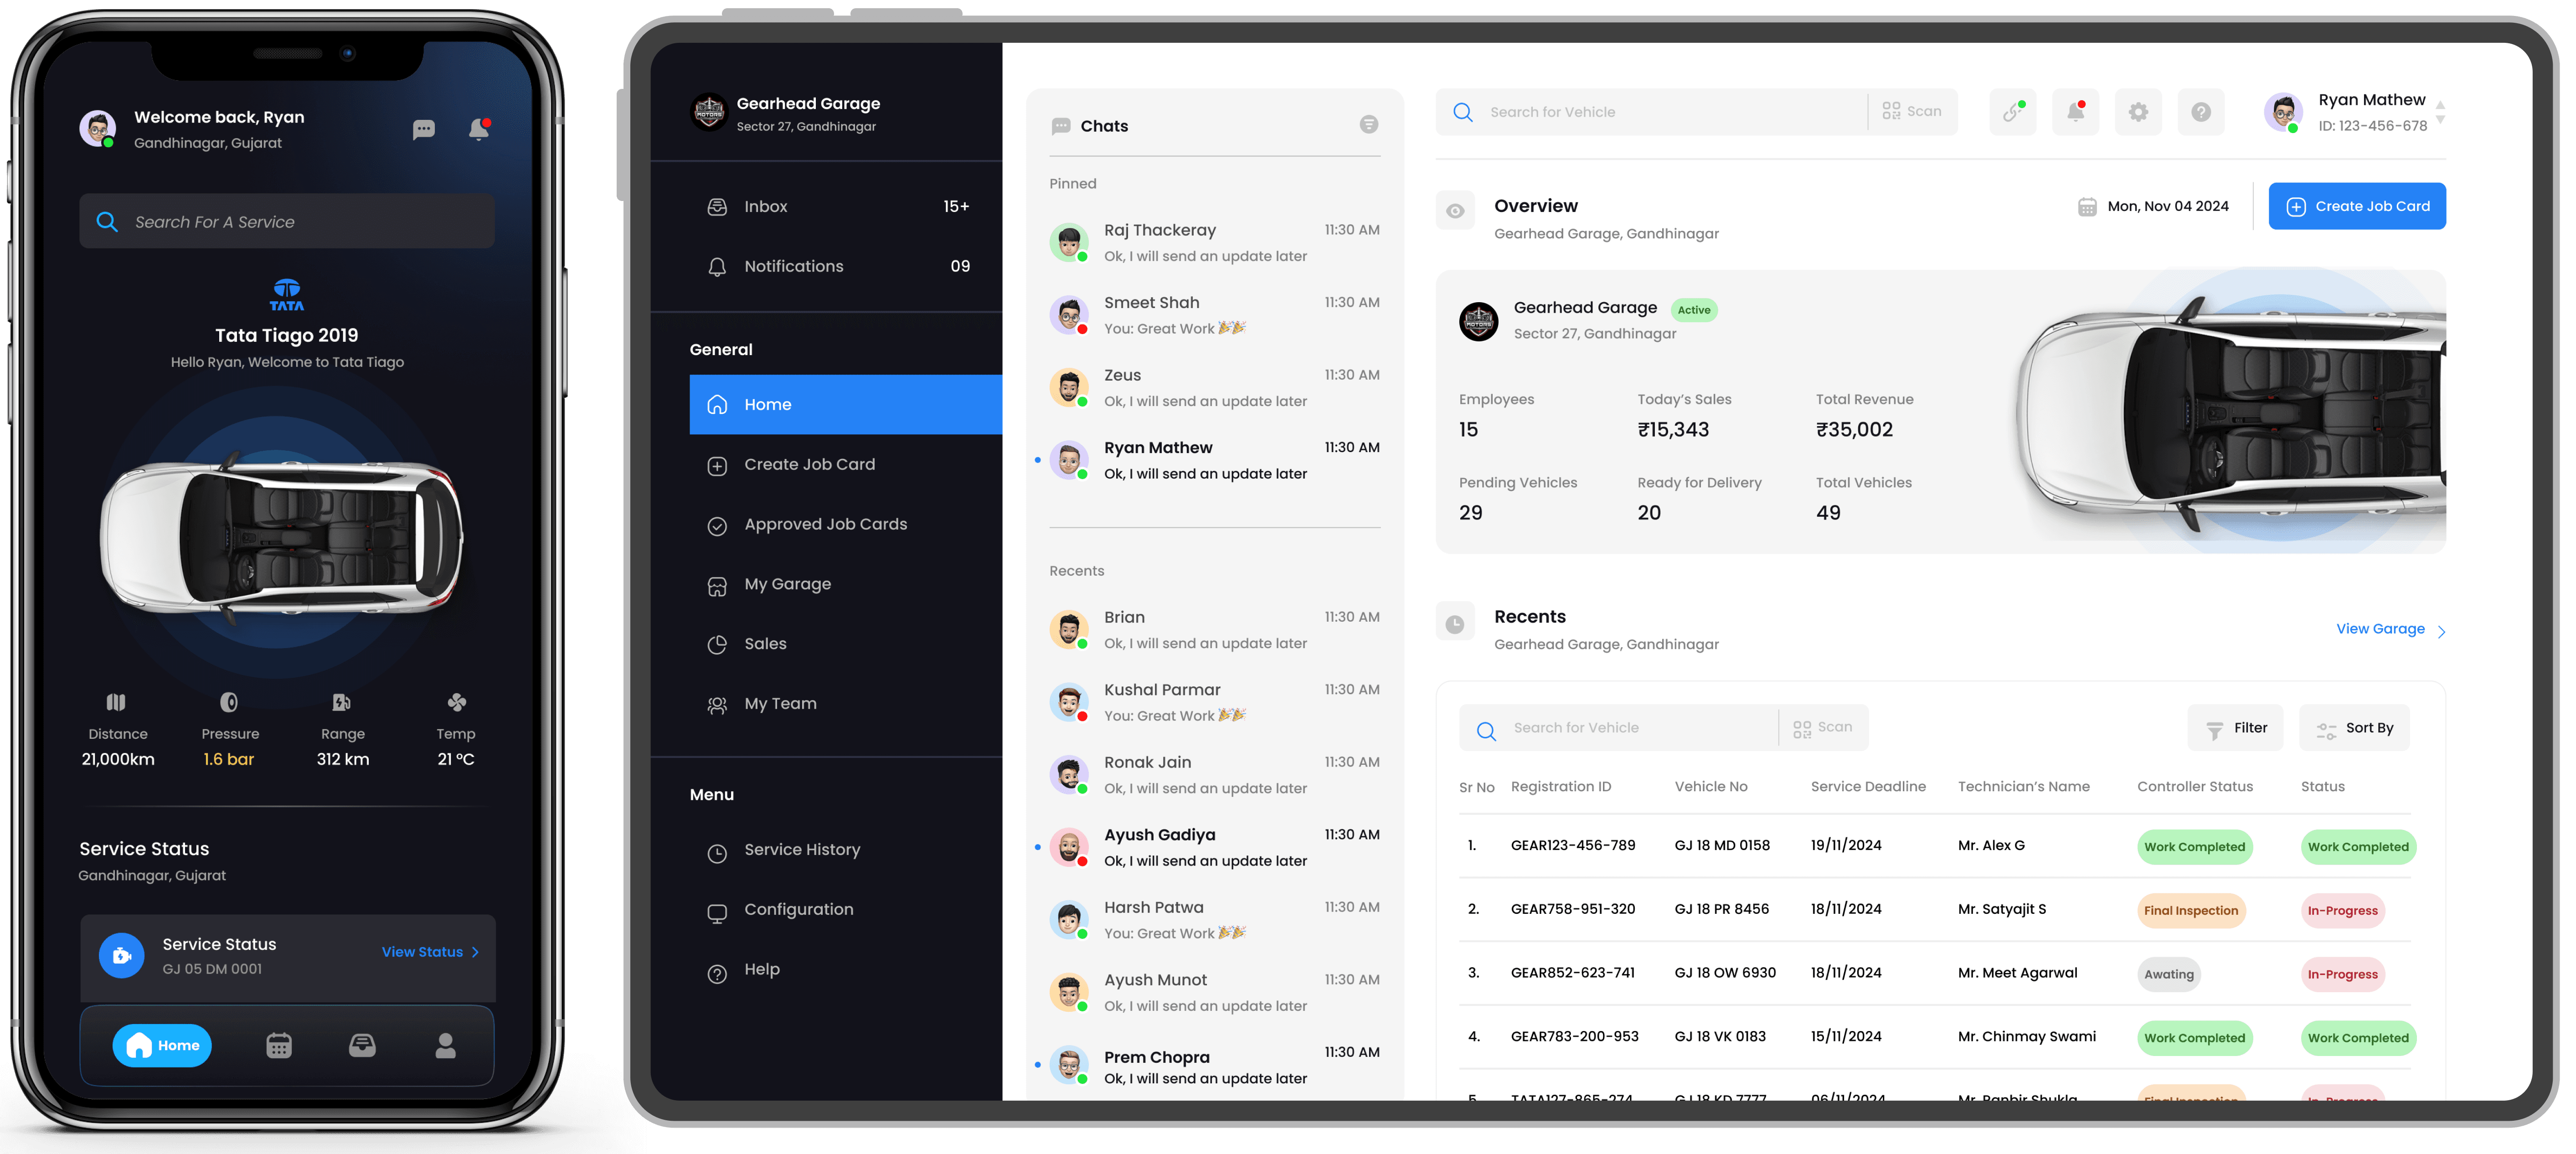Tap the profile icon in phone bottom bar
2576x1154 pixels.
tap(446, 1045)
